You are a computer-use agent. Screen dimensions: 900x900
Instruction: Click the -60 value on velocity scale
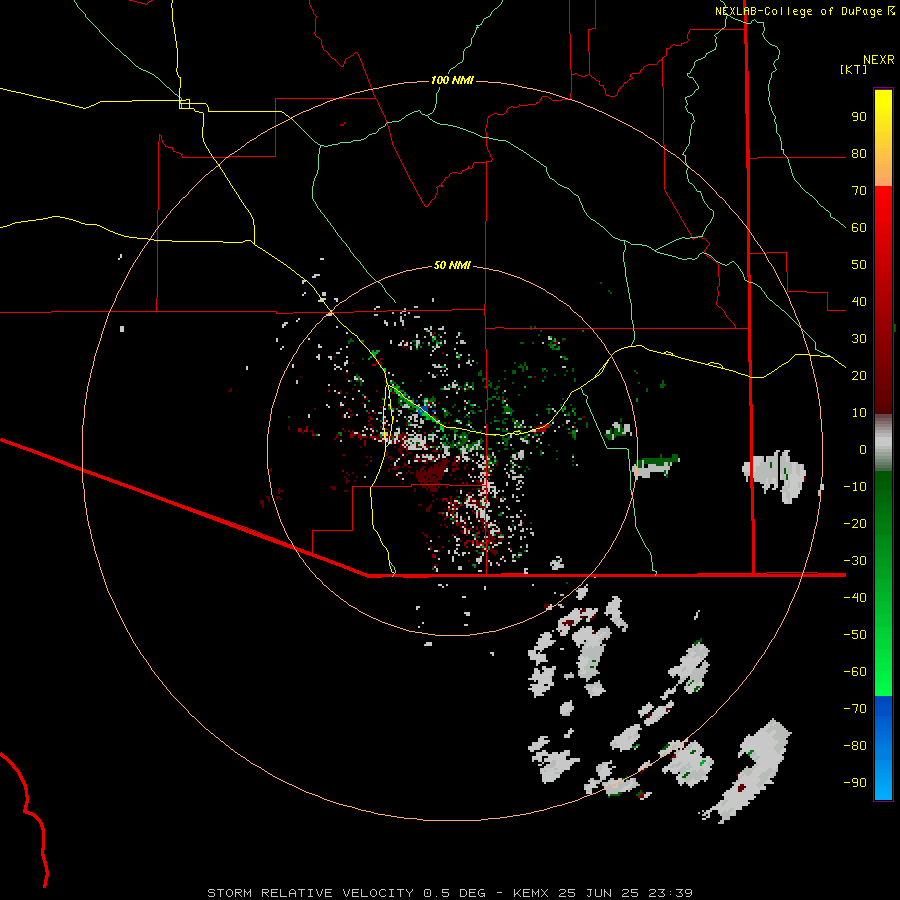(855, 672)
